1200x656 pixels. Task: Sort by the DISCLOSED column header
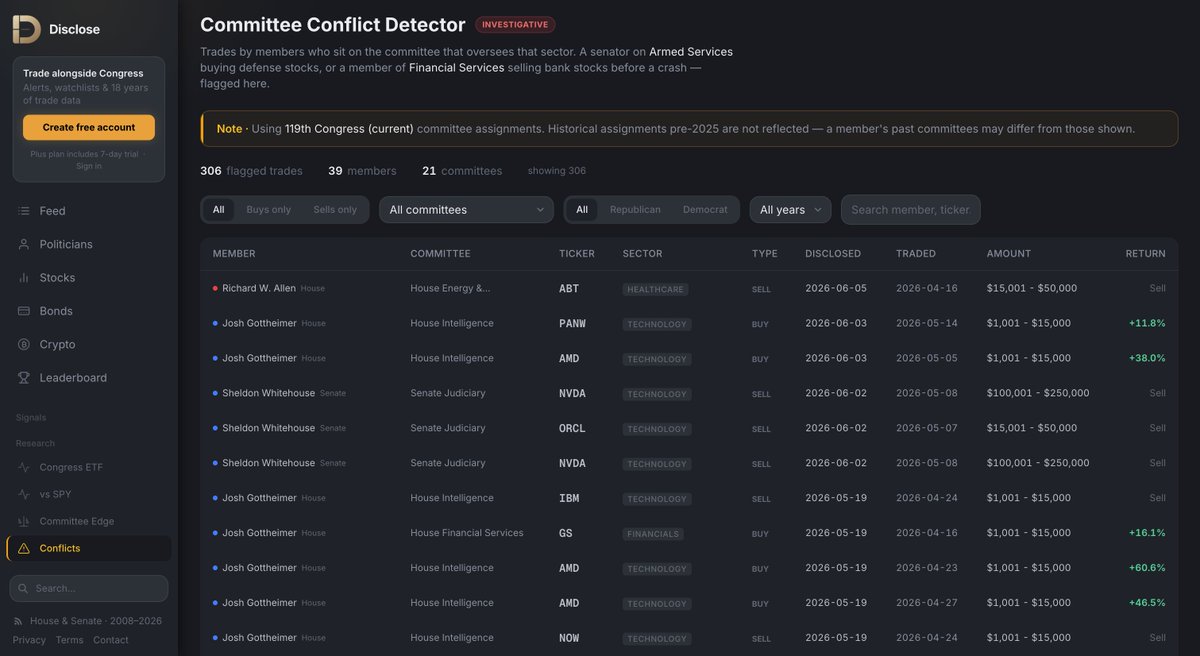pos(833,254)
